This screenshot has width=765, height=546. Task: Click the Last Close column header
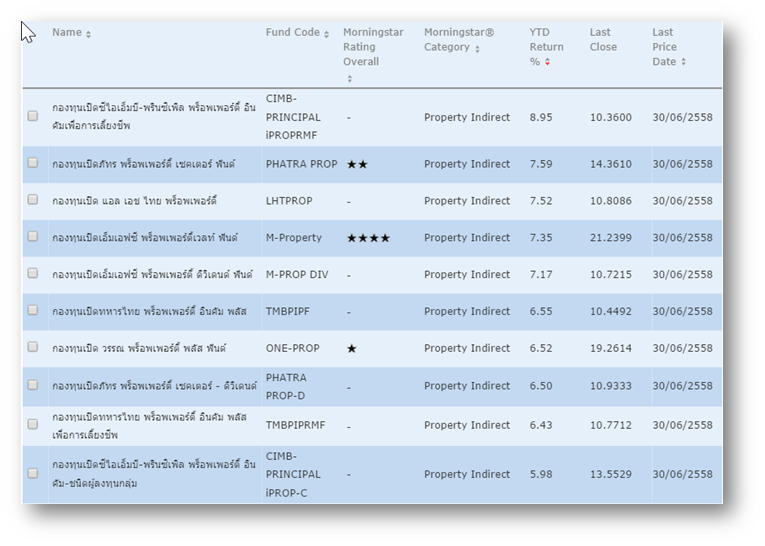pos(603,39)
